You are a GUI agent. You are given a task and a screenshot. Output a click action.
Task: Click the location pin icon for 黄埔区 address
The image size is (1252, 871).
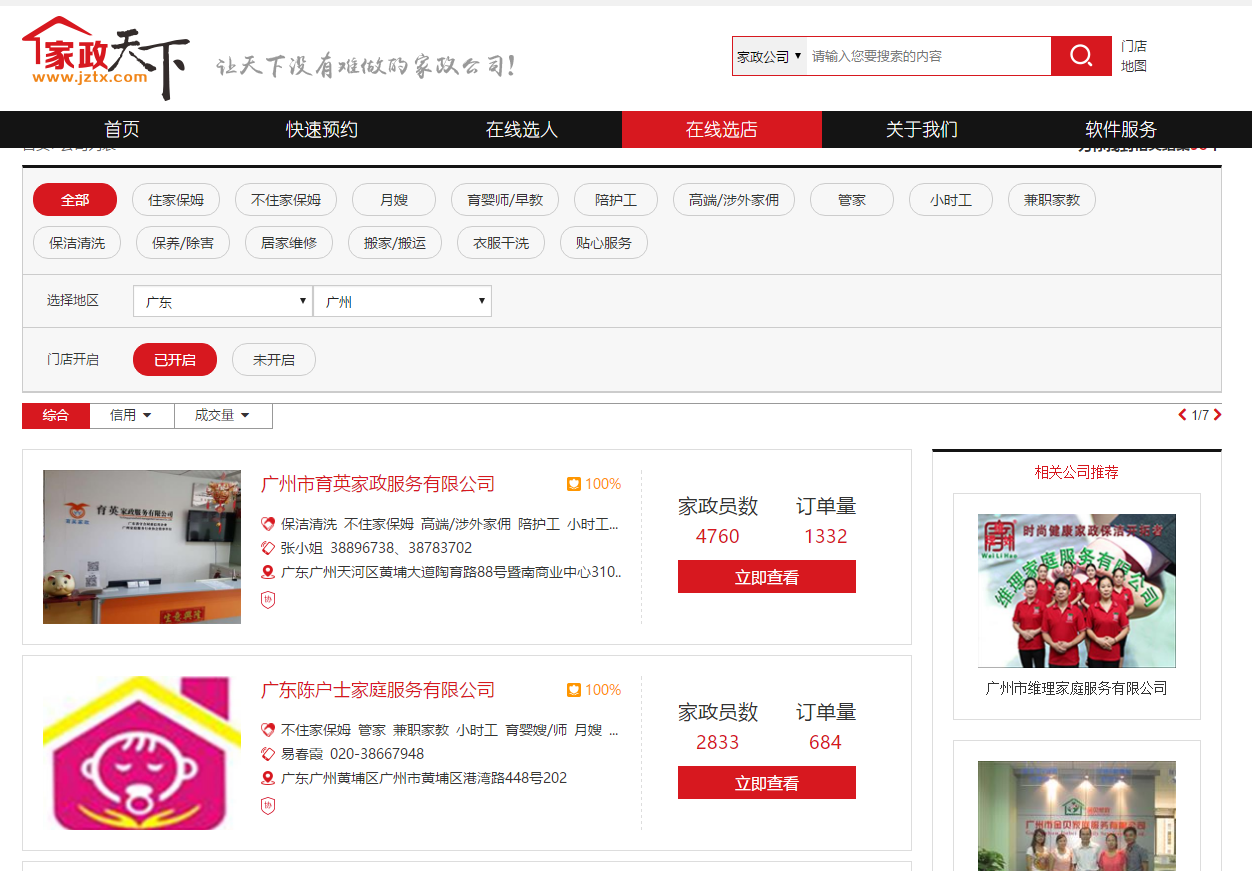click(267, 779)
